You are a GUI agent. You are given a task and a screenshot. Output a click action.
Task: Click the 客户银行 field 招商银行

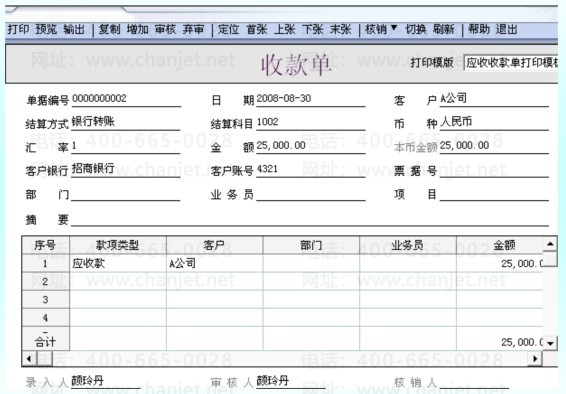pyautogui.click(x=126, y=170)
